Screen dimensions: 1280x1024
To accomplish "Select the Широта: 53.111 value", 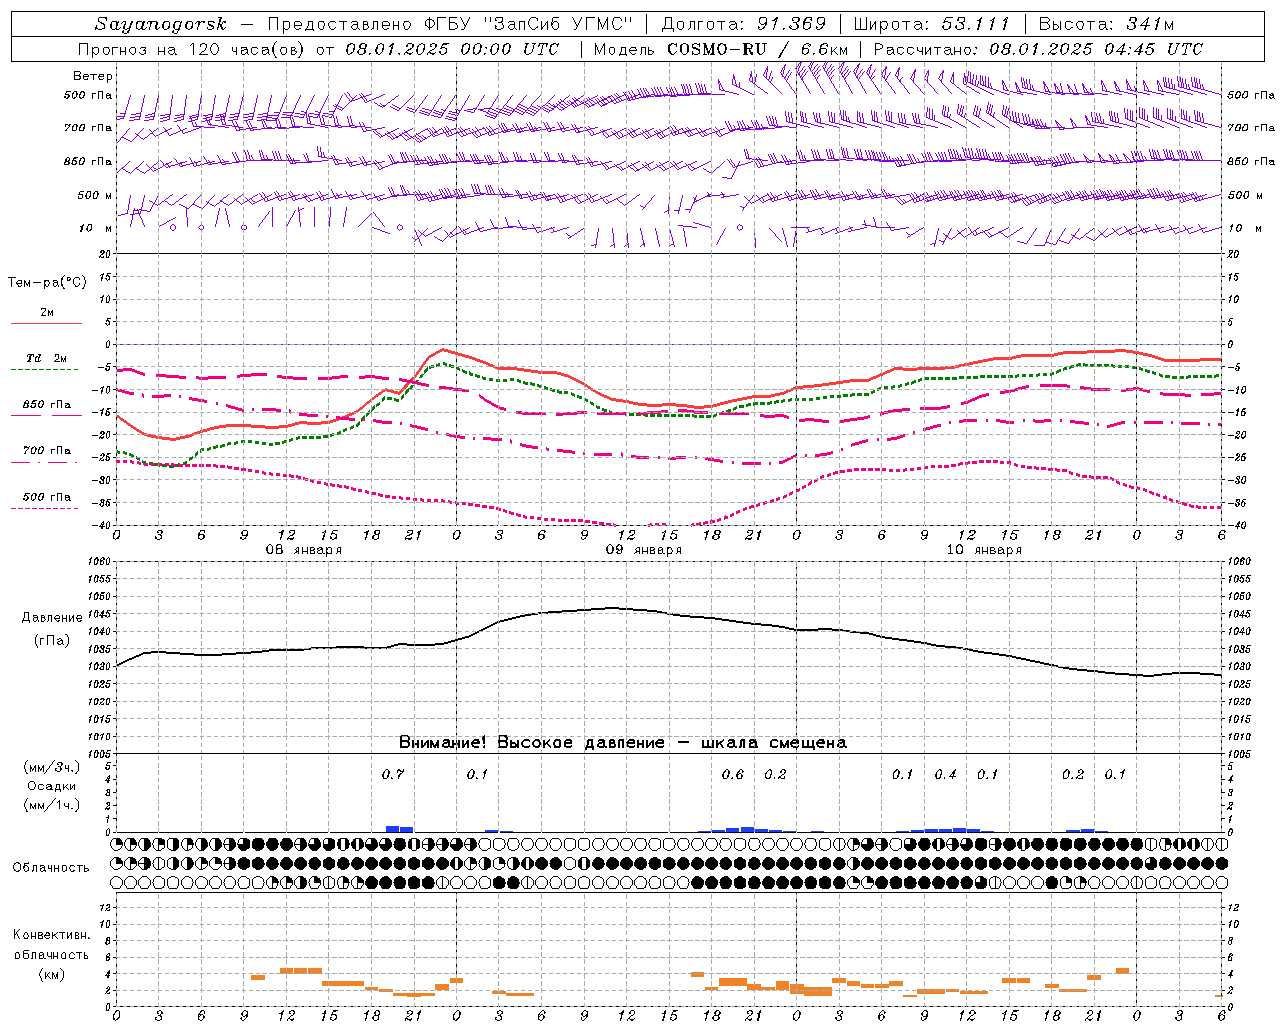I will (x=931, y=24).
